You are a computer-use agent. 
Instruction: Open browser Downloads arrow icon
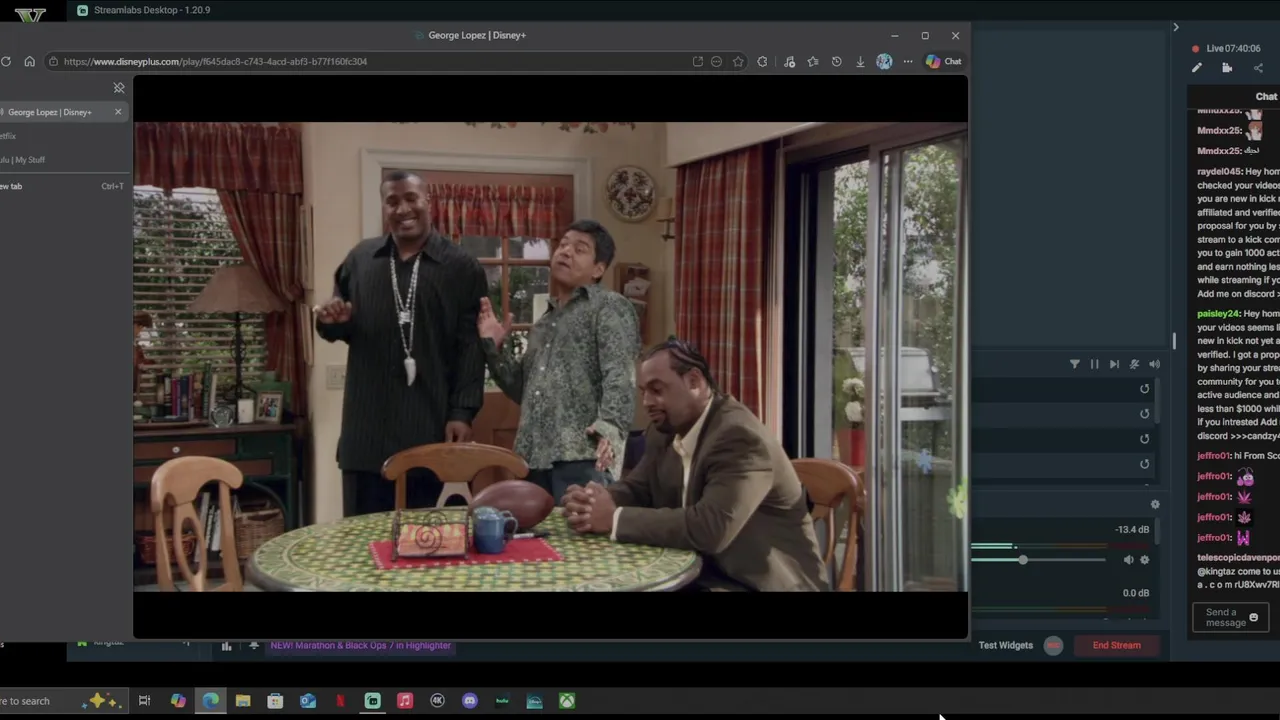pyautogui.click(x=860, y=61)
